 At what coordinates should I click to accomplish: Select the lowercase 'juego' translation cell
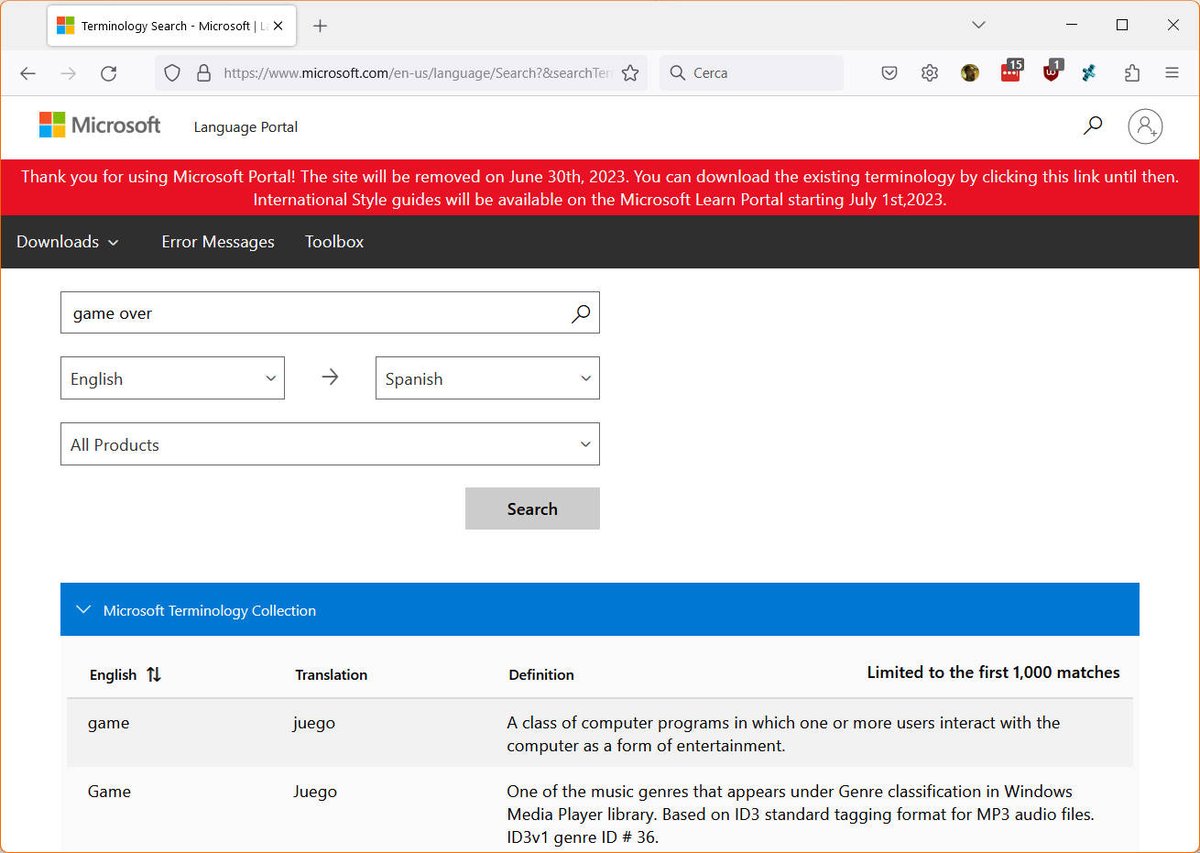point(314,723)
